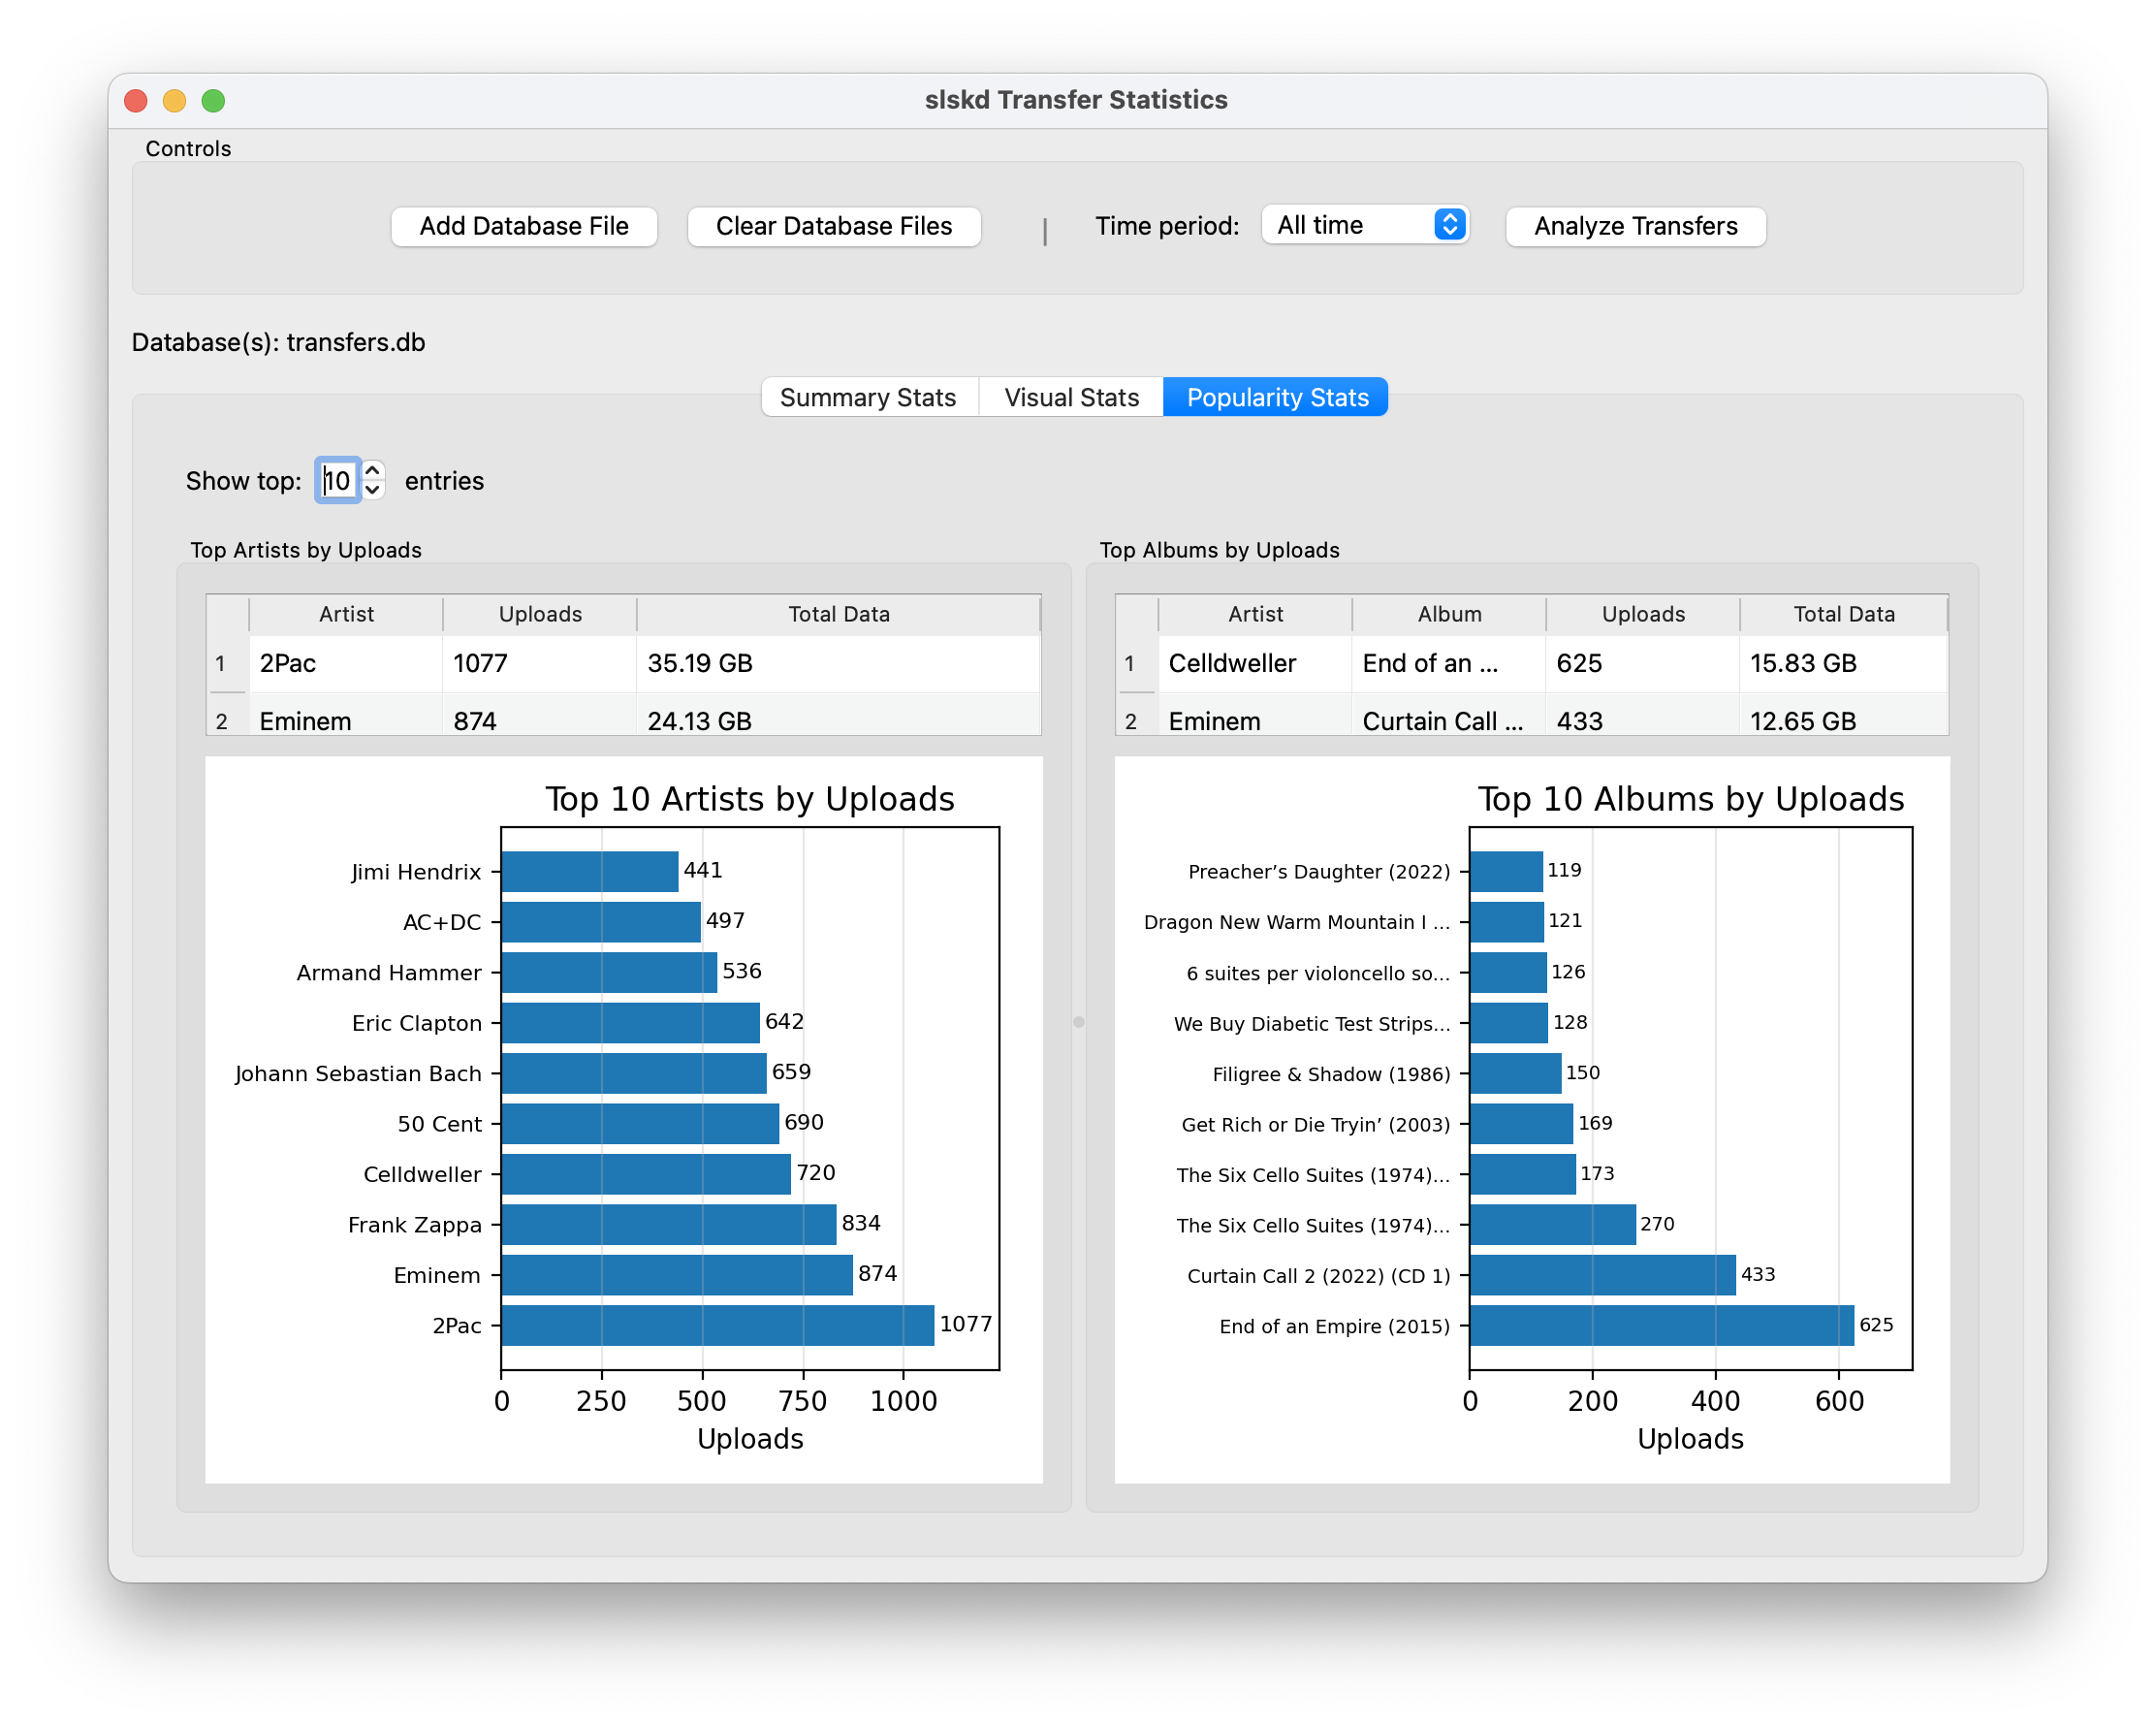Screen dimensions: 2156x1726
Task: Click the 2Pac bar in artists chart
Action: tap(718, 1325)
